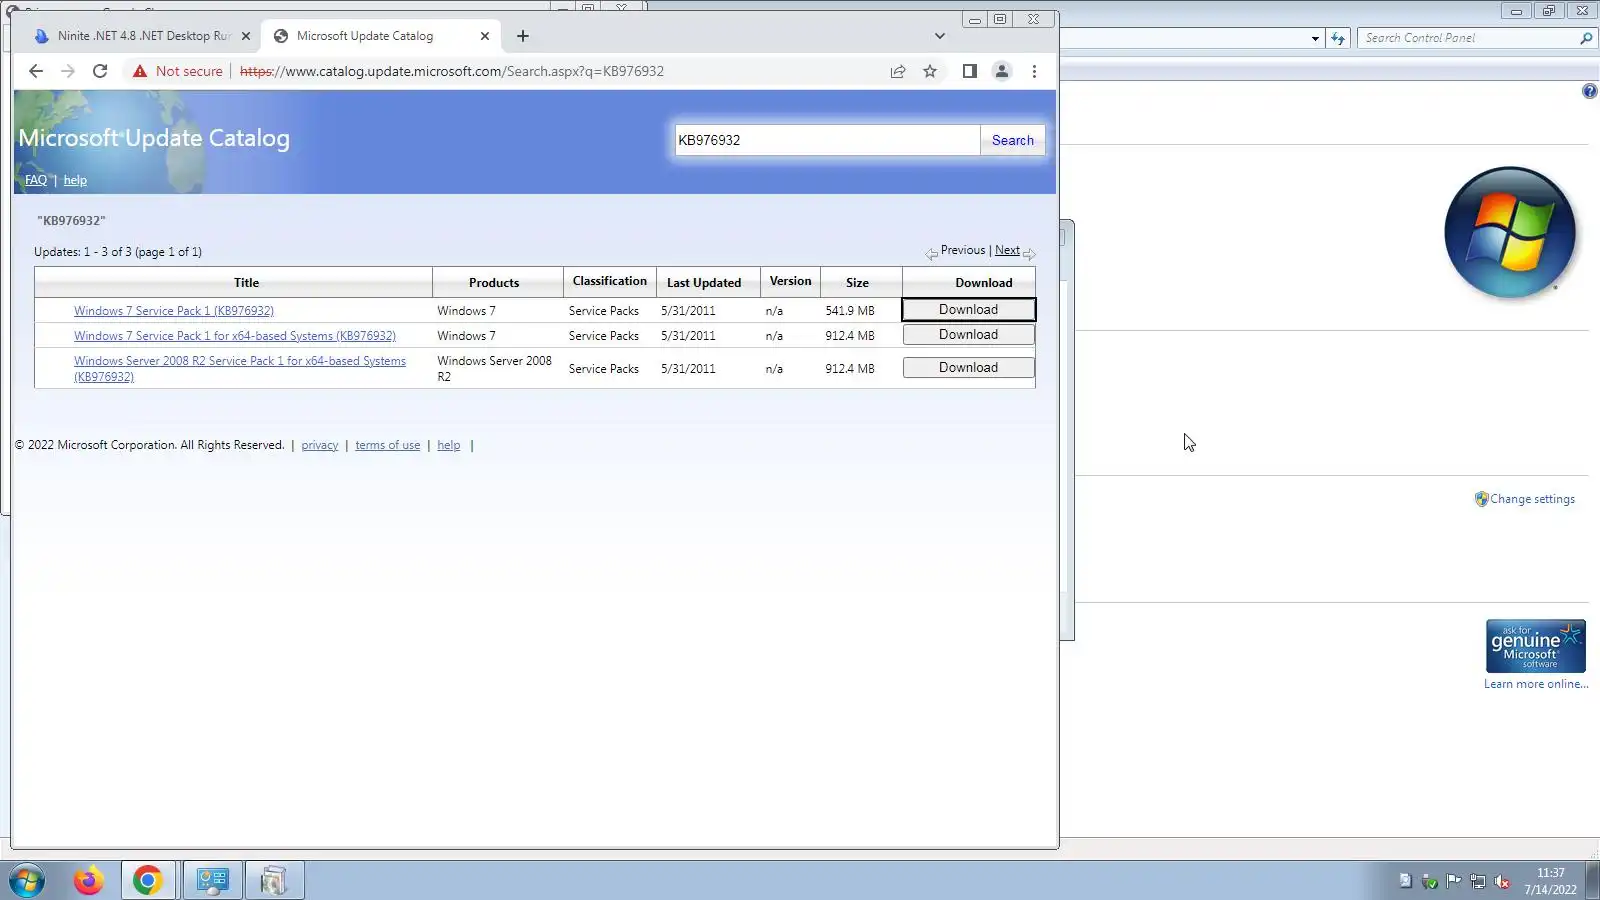1600x900 pixels.
Task: Sort results by the Last Updated column header
Action: (x=704, y=283)
